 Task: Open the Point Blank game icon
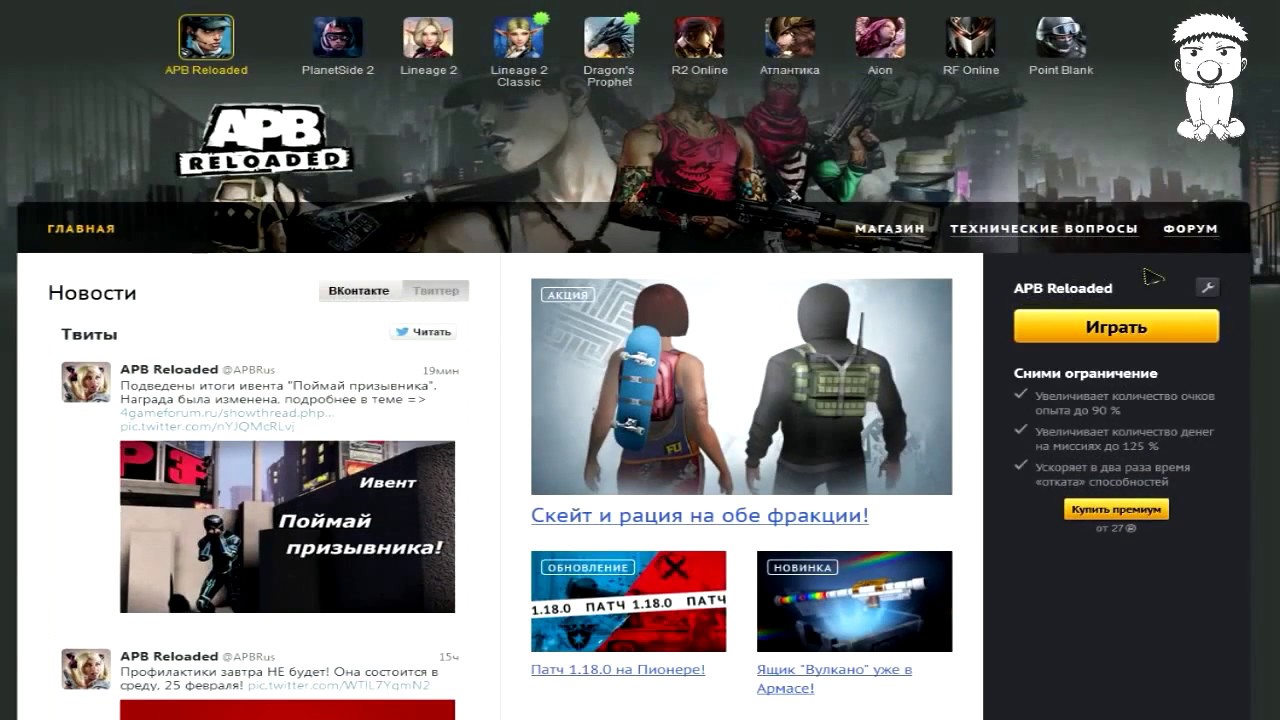coord(1061,38)
